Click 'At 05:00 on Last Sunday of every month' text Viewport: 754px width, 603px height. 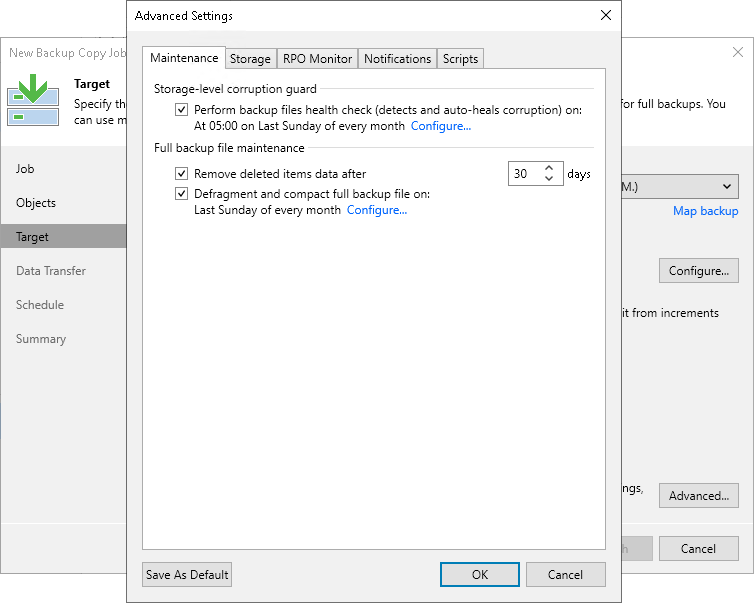[x=299, y=126]
